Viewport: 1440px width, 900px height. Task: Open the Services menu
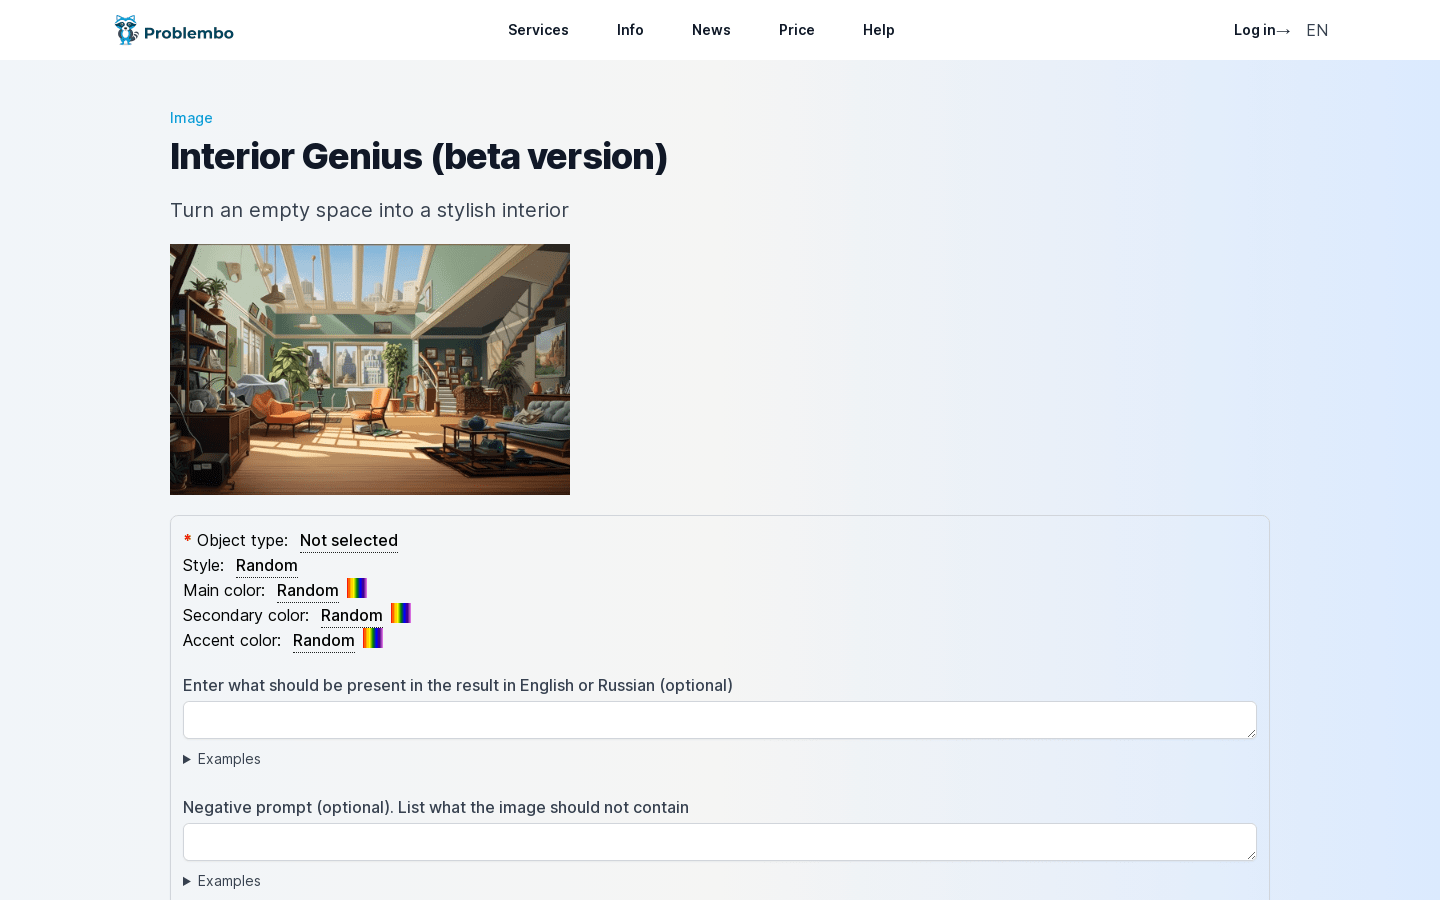(538, 30)
